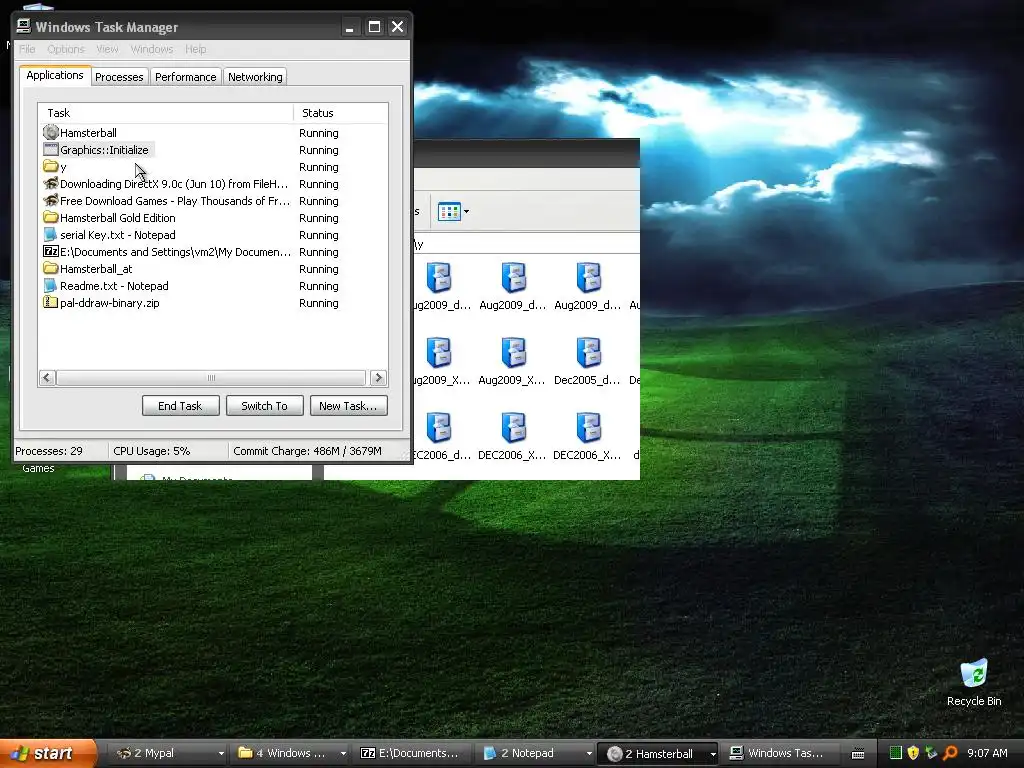This screenshot has width=1024, height=768.
Task: Switch to the Applications tab
Action: [x=55, y=75]
